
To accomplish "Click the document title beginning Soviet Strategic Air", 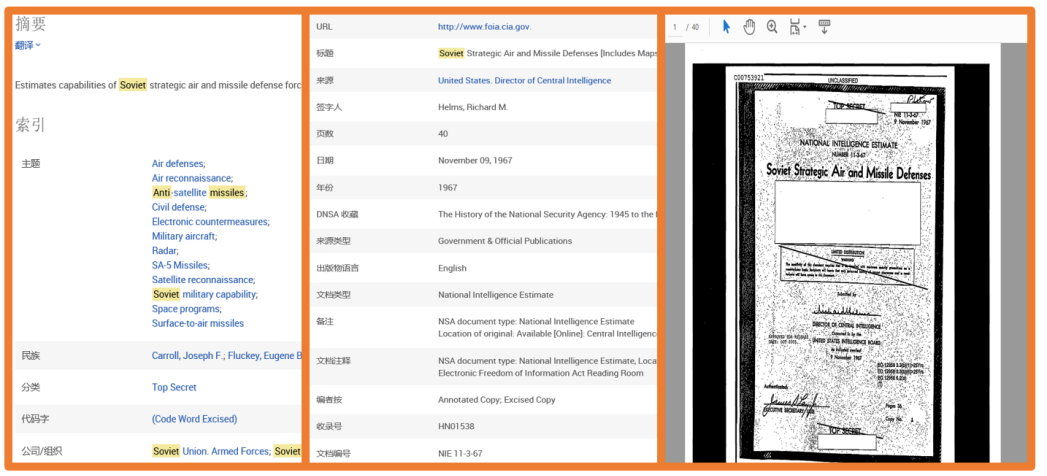I will (x=548, y=53).
